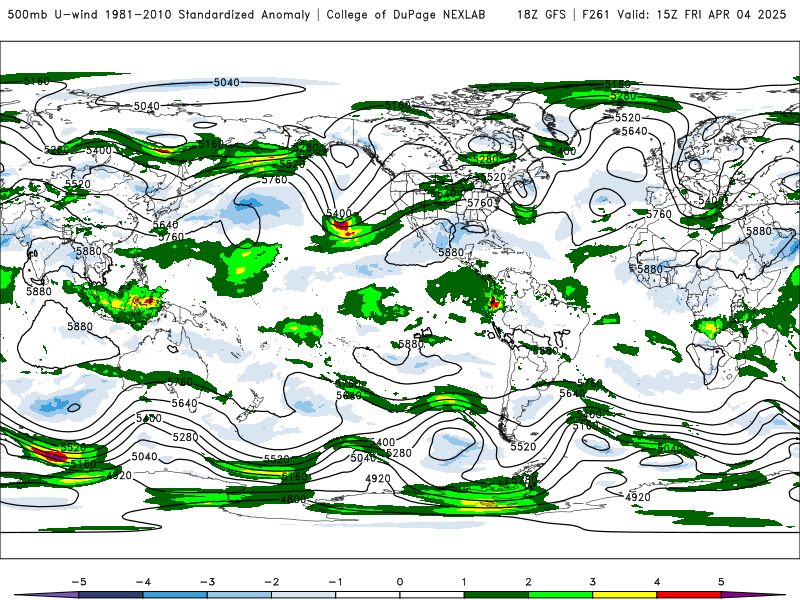Click the colorbar tick label '1'
The height and width of the screenshot is (600, 800).
(464, 582)
